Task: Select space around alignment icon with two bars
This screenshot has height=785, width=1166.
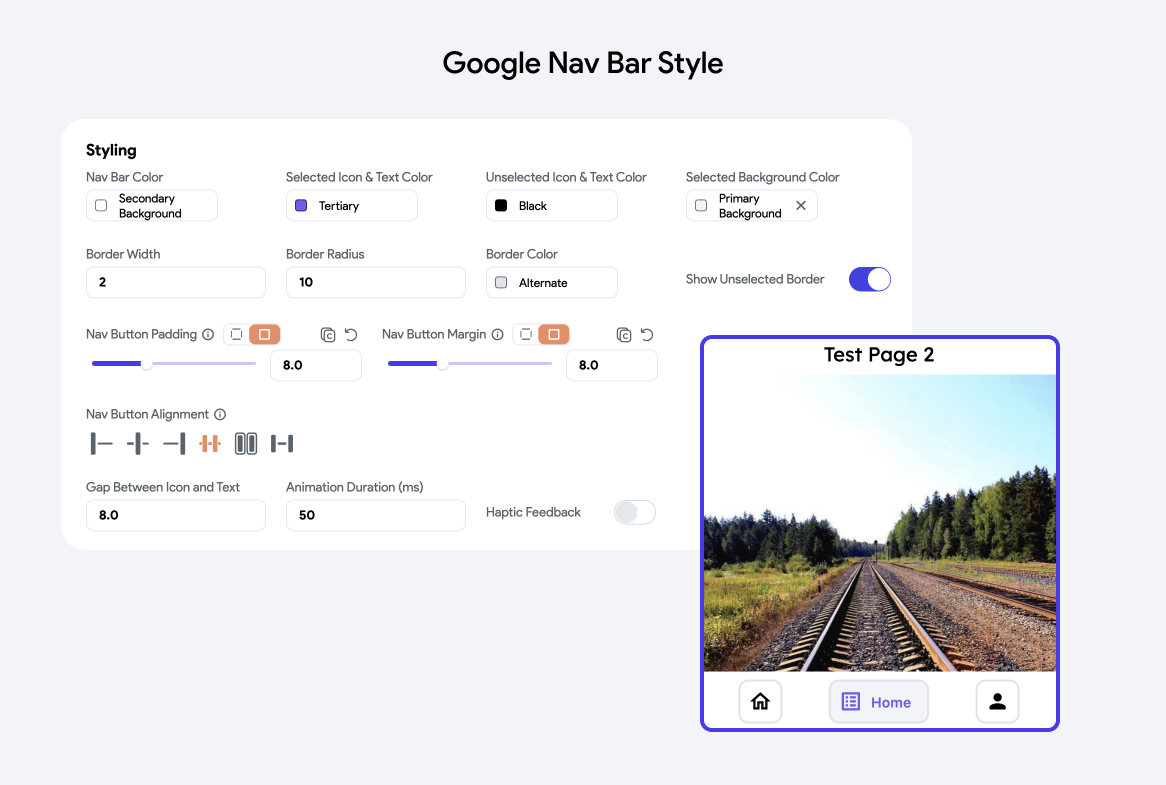Action: [x=246, y=444]
